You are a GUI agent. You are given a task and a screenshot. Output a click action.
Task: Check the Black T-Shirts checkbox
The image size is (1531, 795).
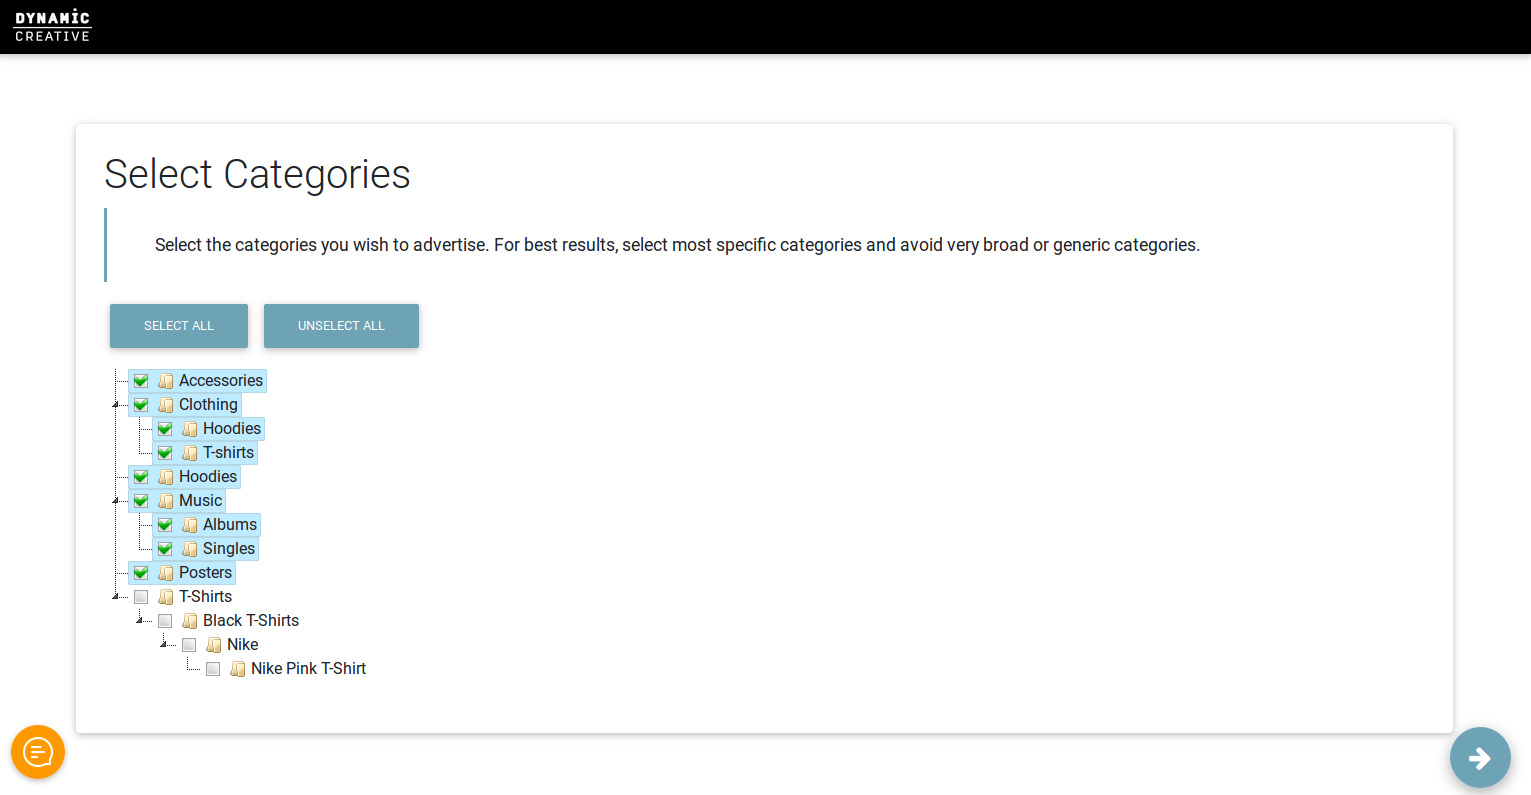pyautogui.click(x=165, y=621)
